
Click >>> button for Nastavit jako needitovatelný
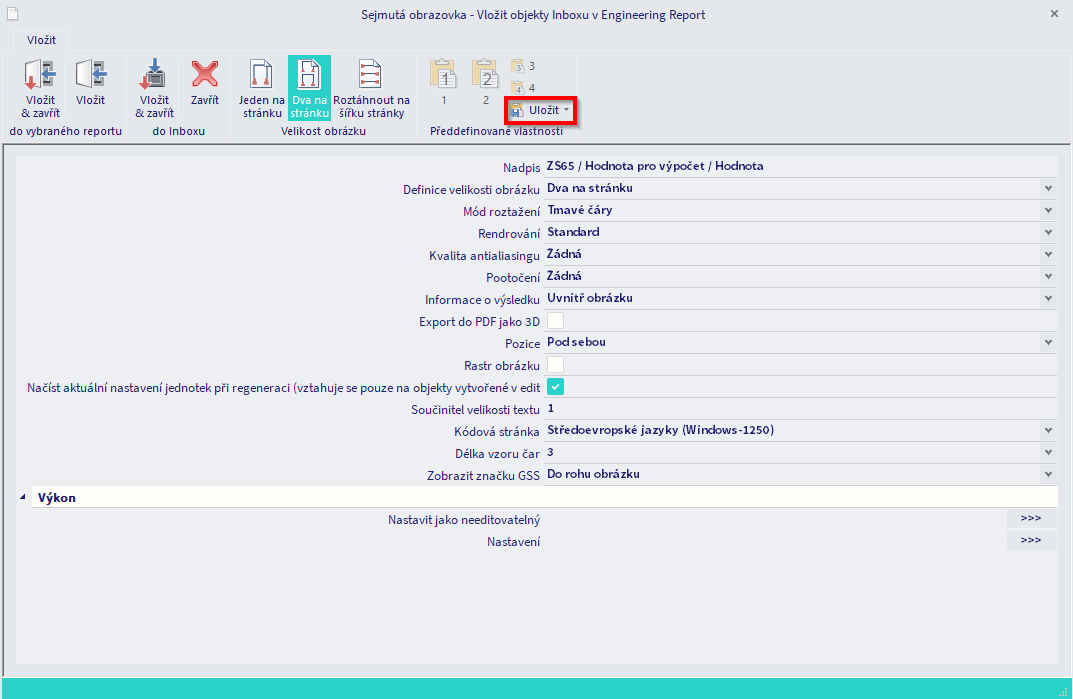tap(1030, 519)
